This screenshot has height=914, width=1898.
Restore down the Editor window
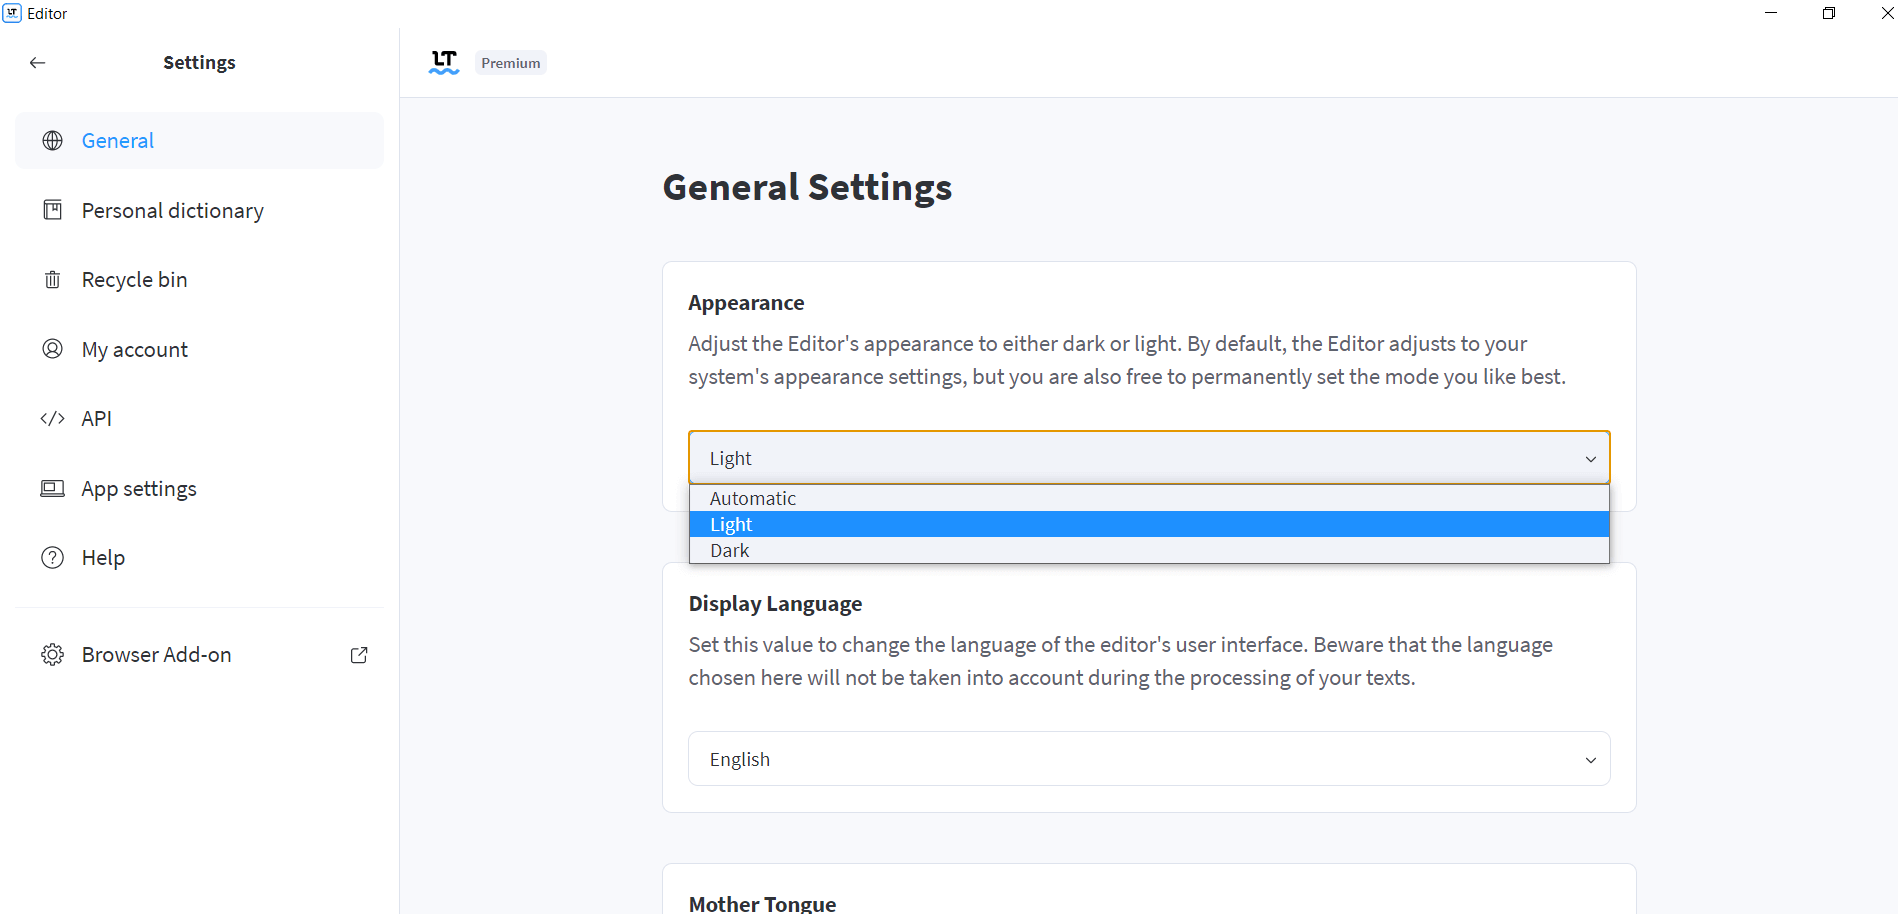1829,13
